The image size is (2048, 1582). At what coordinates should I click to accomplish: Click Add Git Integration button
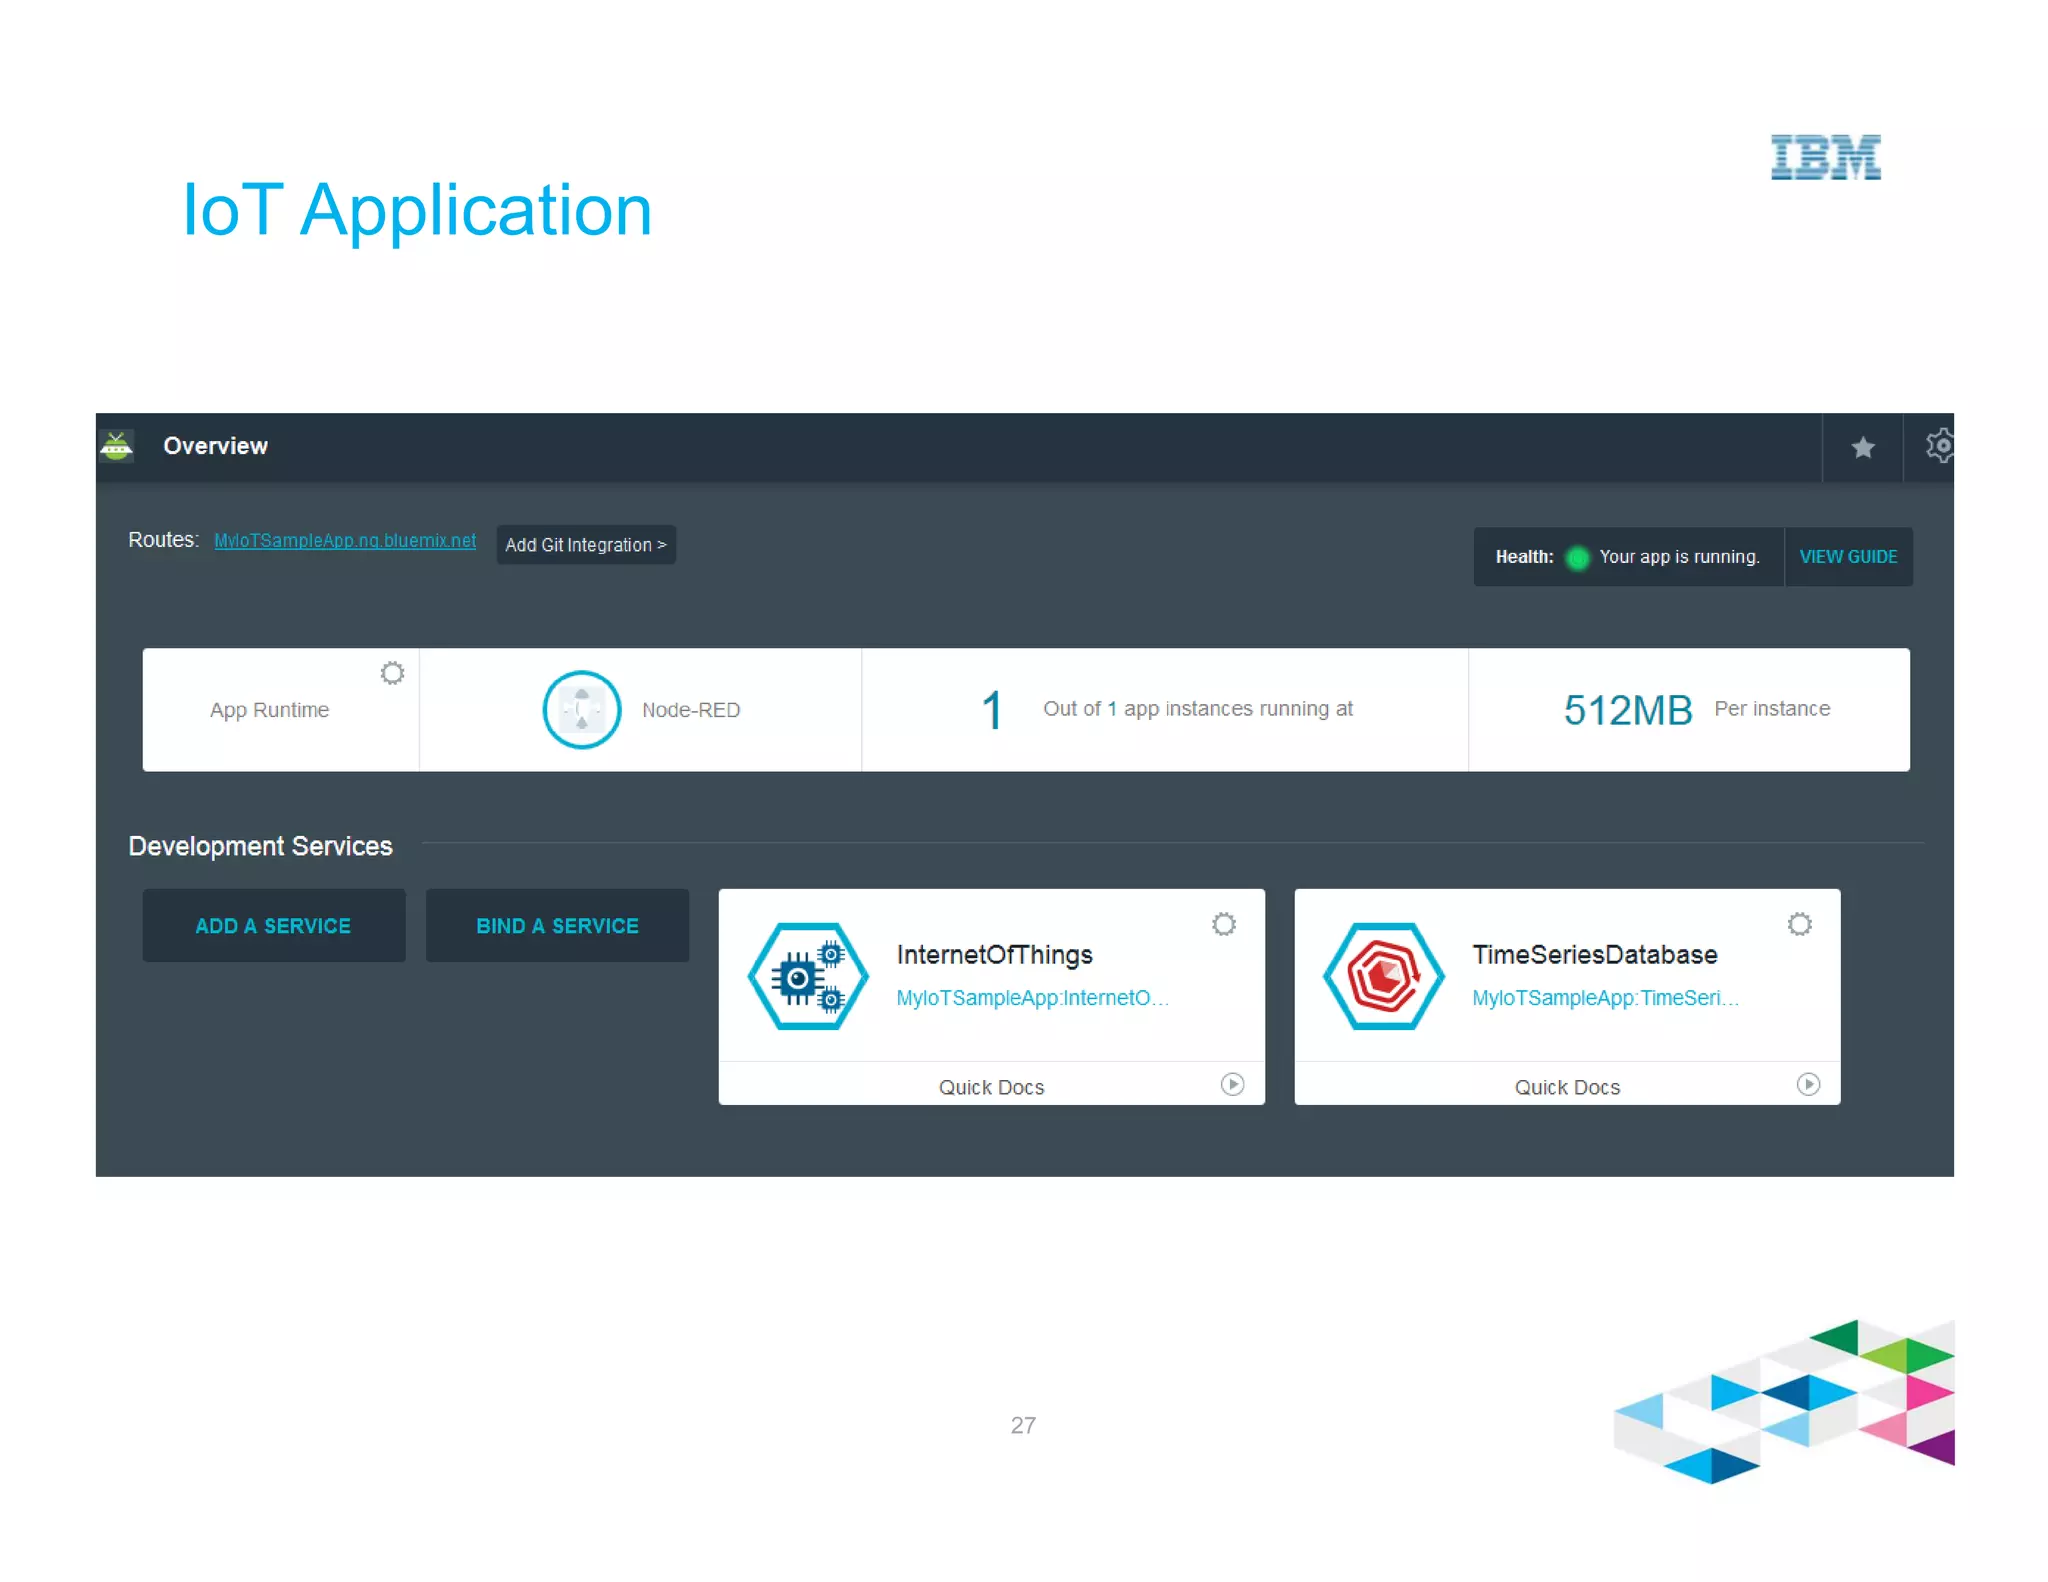586,545
